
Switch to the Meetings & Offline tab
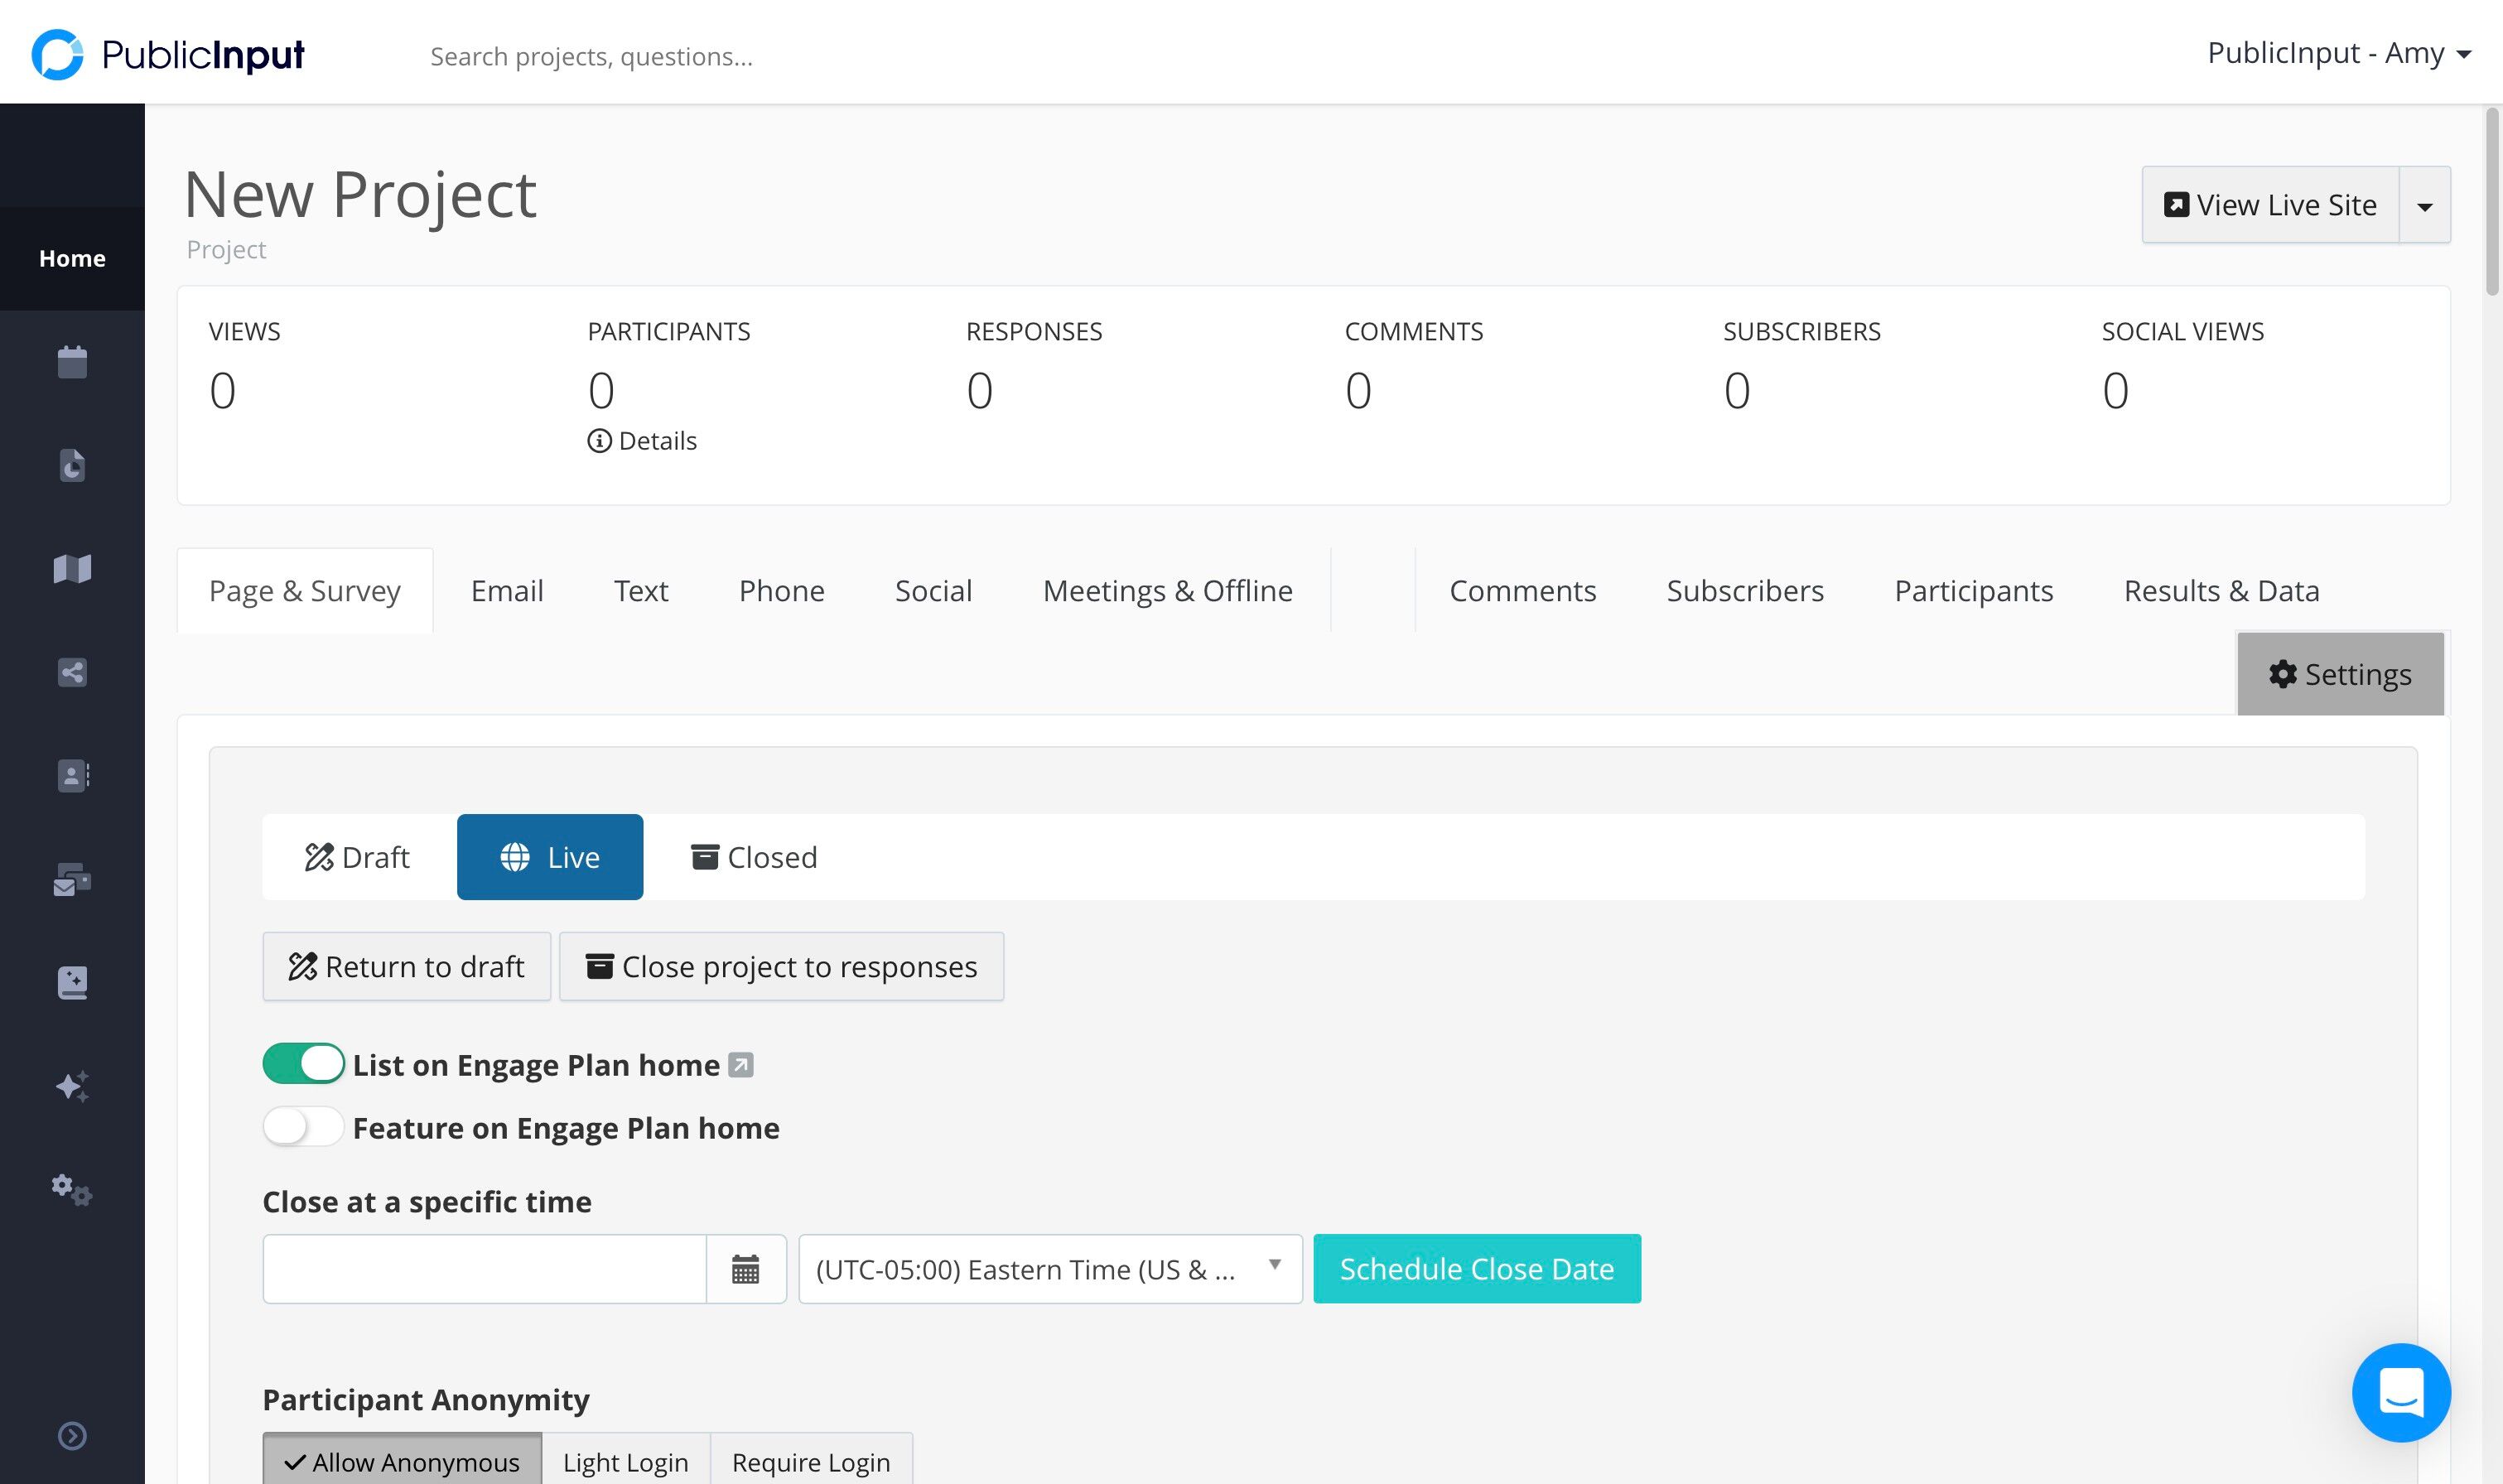(1167, 591)
